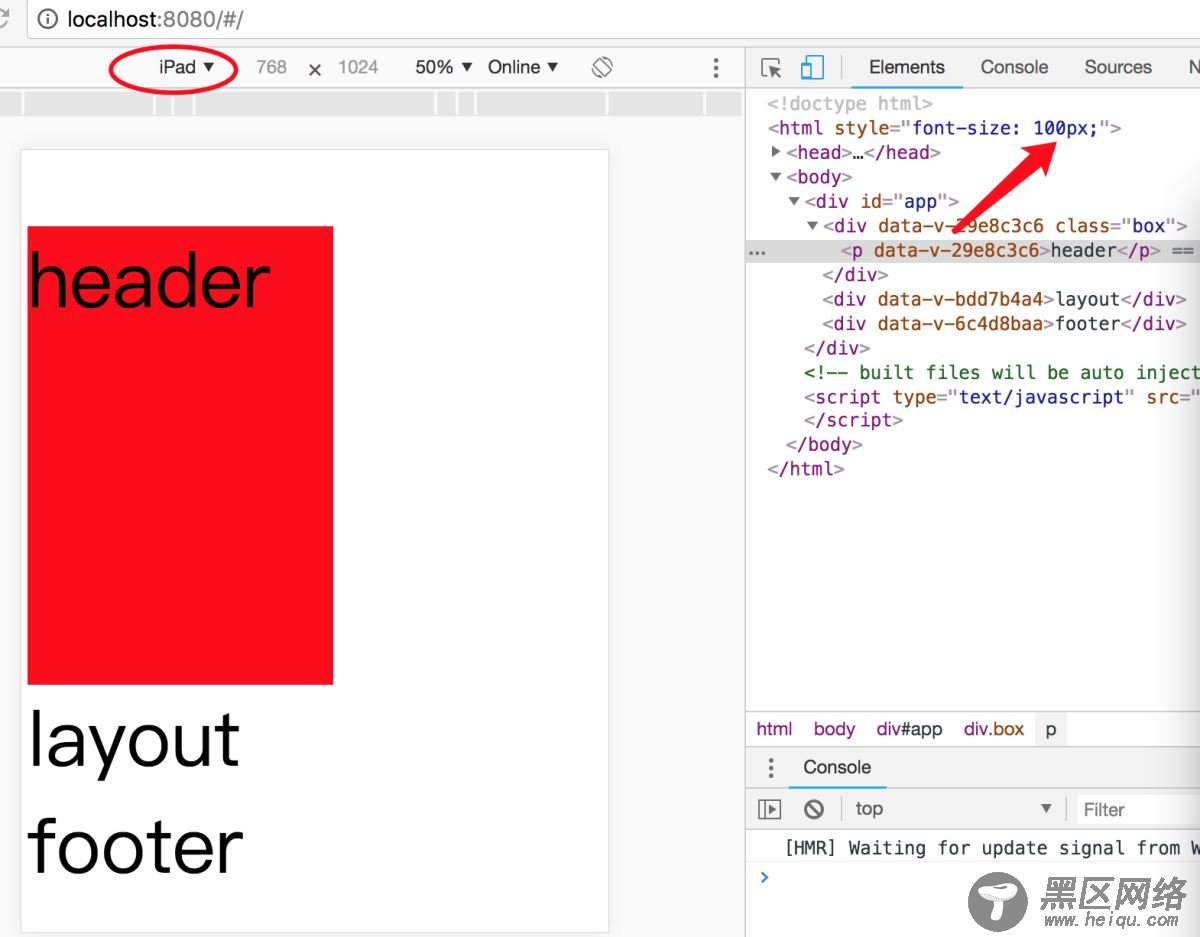The height and width of the screenshot is (937, 1200).
Task: Open the Online throttling dropdown
Action: pos(523,67)
